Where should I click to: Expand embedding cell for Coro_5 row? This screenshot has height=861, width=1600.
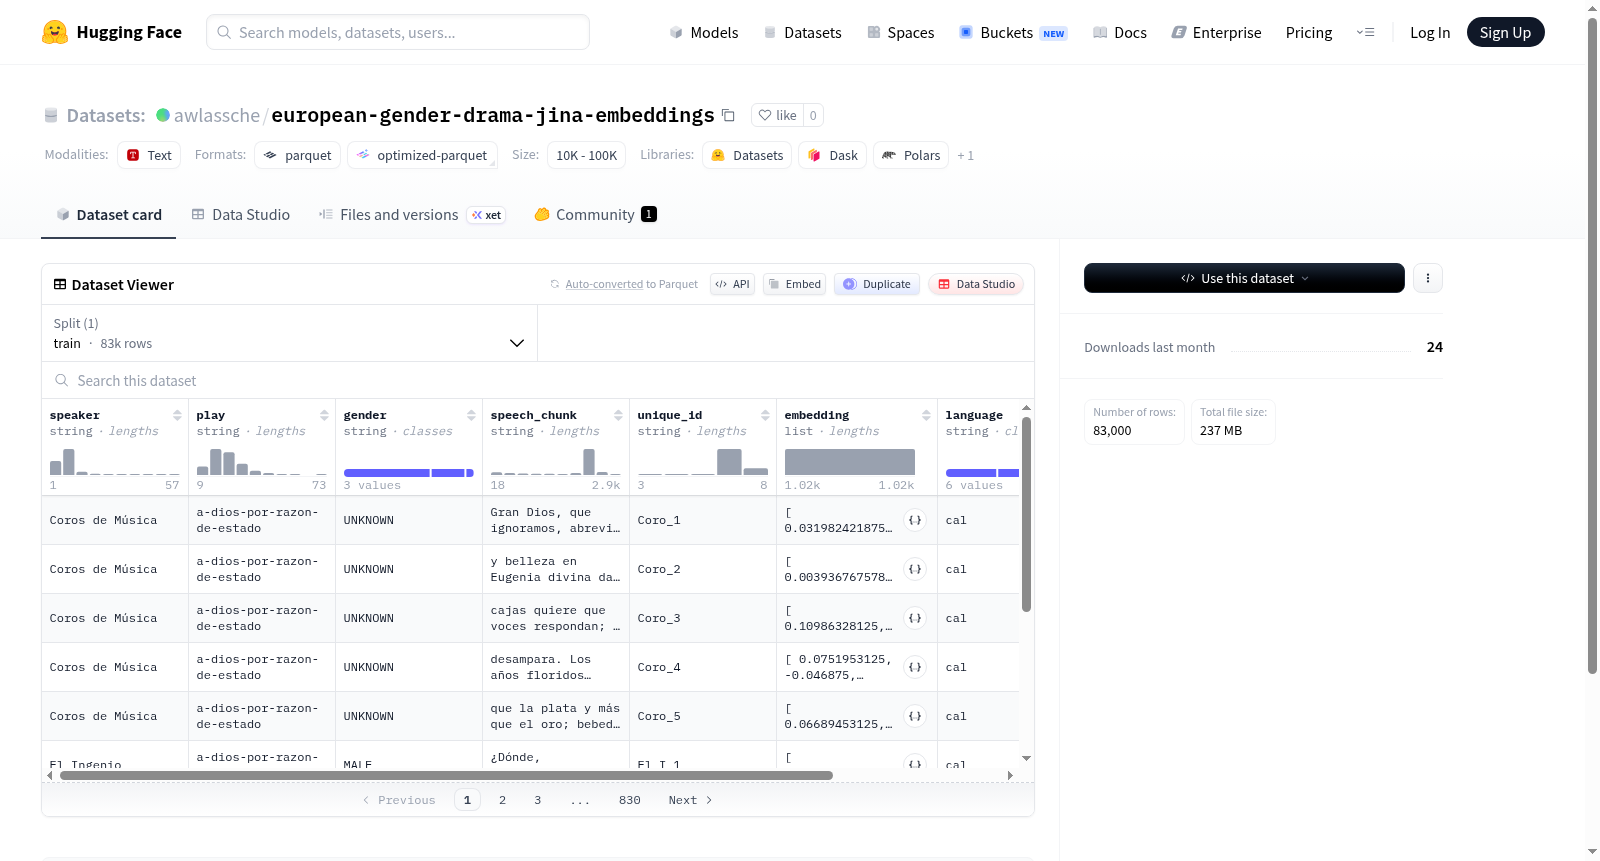coord(914,716)
